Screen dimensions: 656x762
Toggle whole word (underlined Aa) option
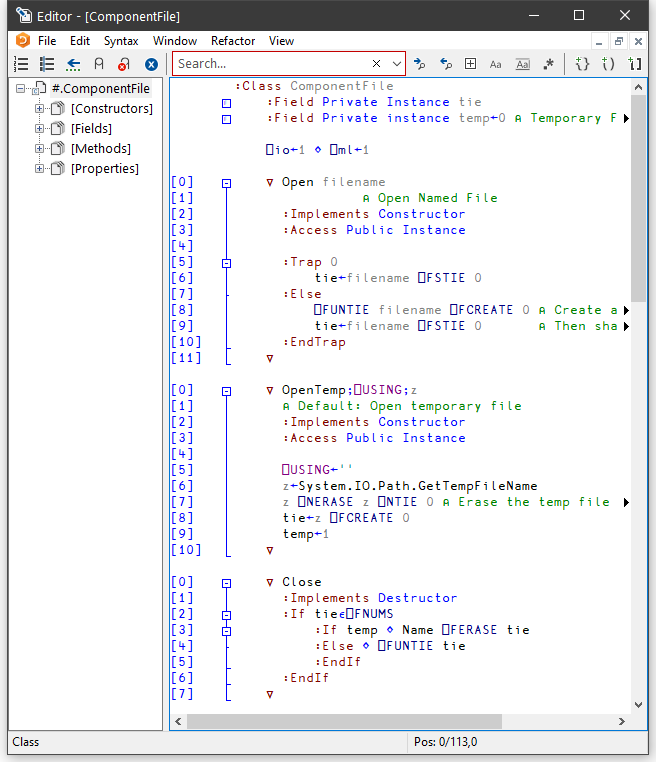pyautogui.click(x=522, y=64)
